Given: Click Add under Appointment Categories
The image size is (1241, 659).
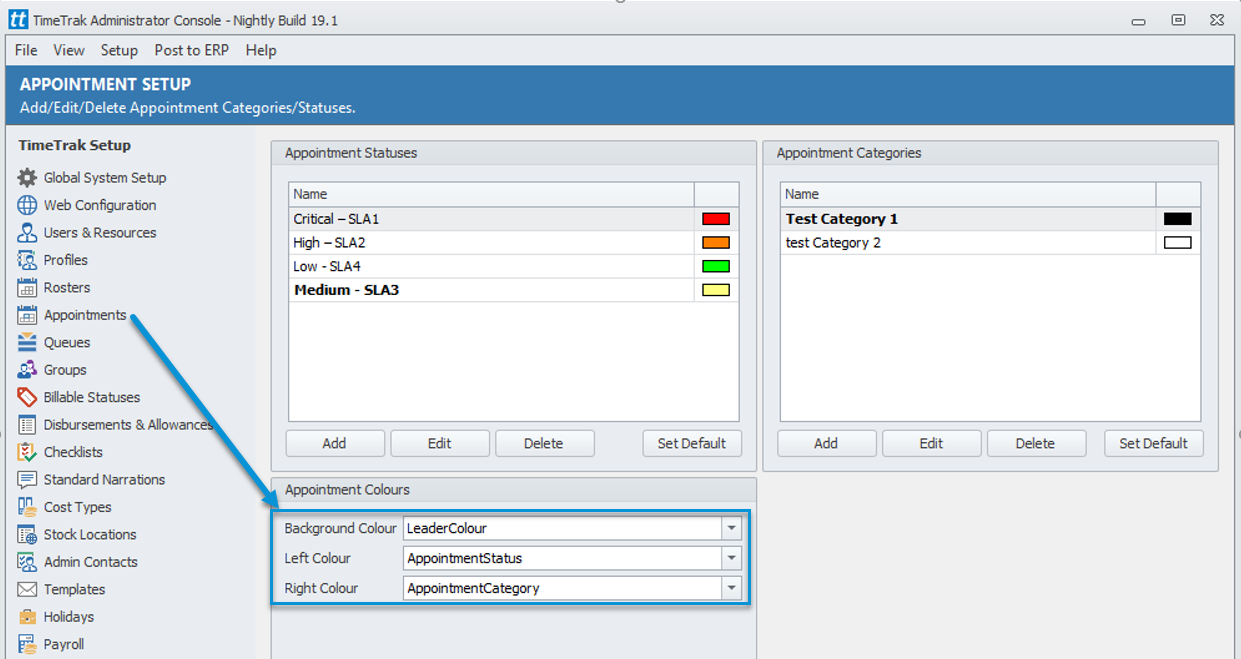Looking at the screenshot, I should click(x=827, y=443).
